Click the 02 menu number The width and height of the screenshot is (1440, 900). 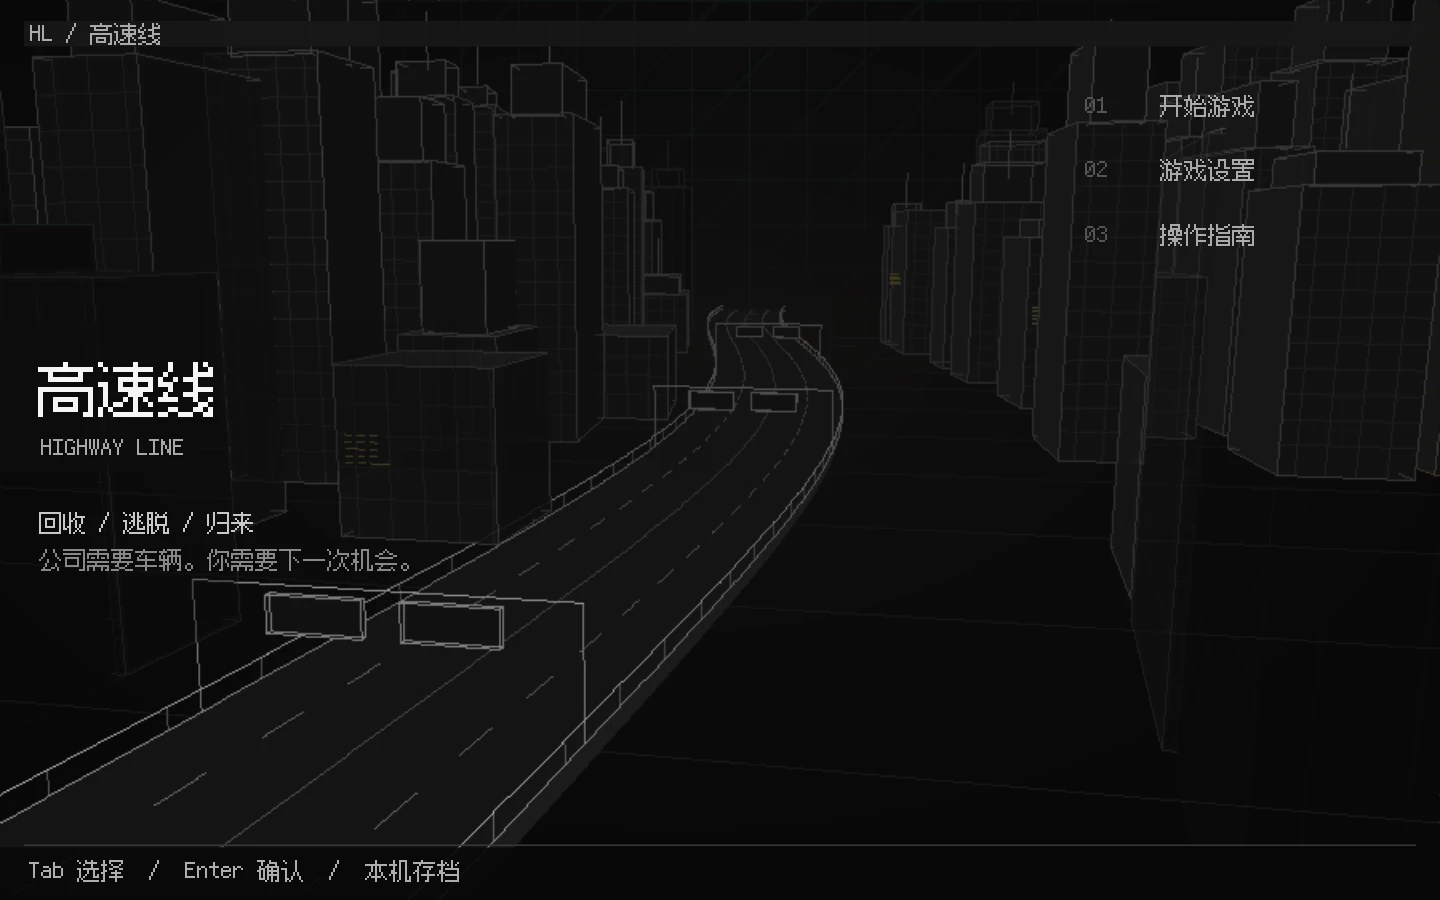[x=1096, y=170]
